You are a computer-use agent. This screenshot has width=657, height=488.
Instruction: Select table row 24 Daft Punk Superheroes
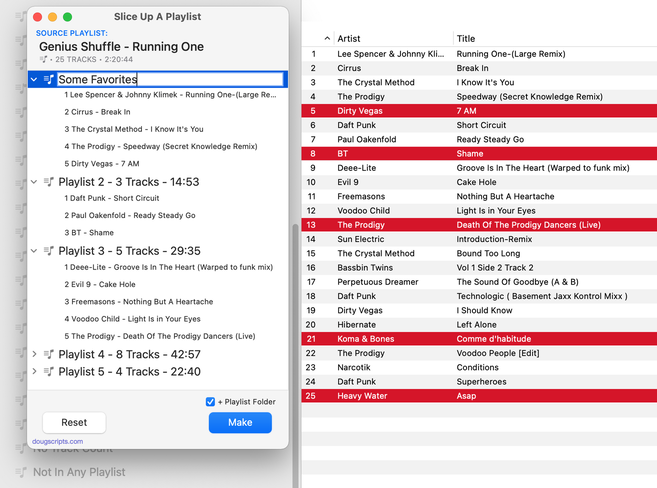coord(479,381)
